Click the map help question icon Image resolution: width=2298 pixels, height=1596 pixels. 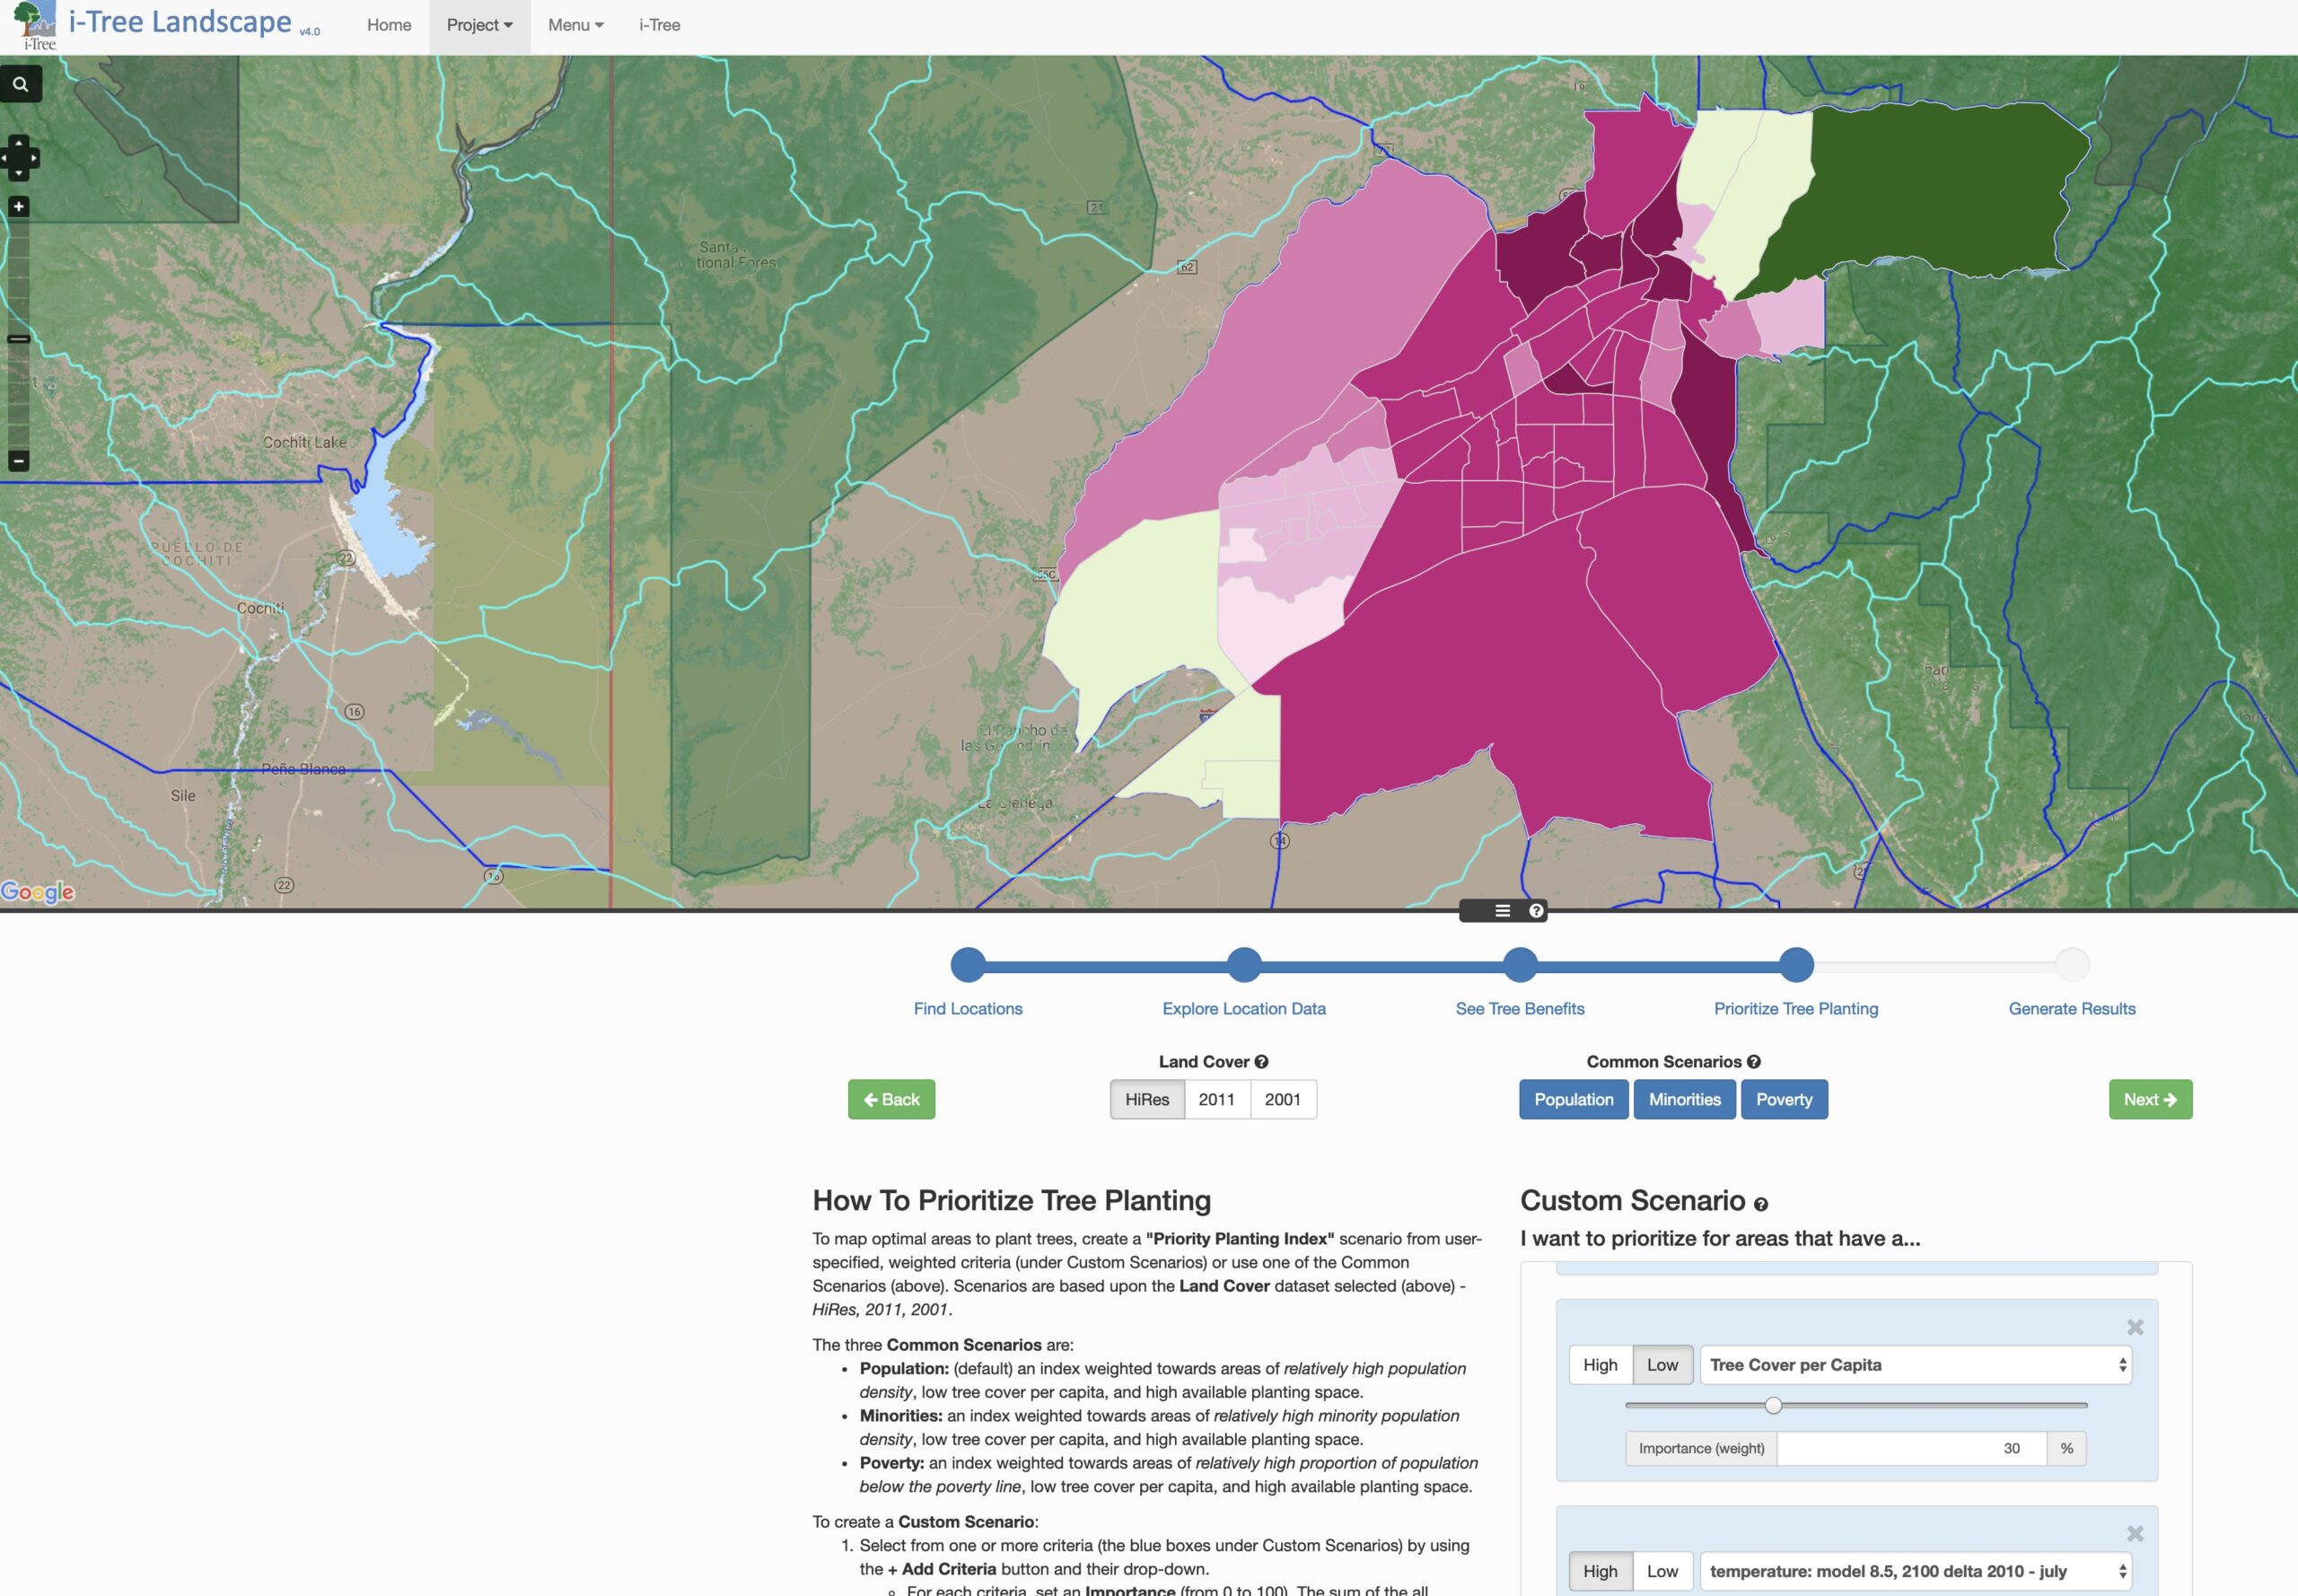tap(1536, 911)
